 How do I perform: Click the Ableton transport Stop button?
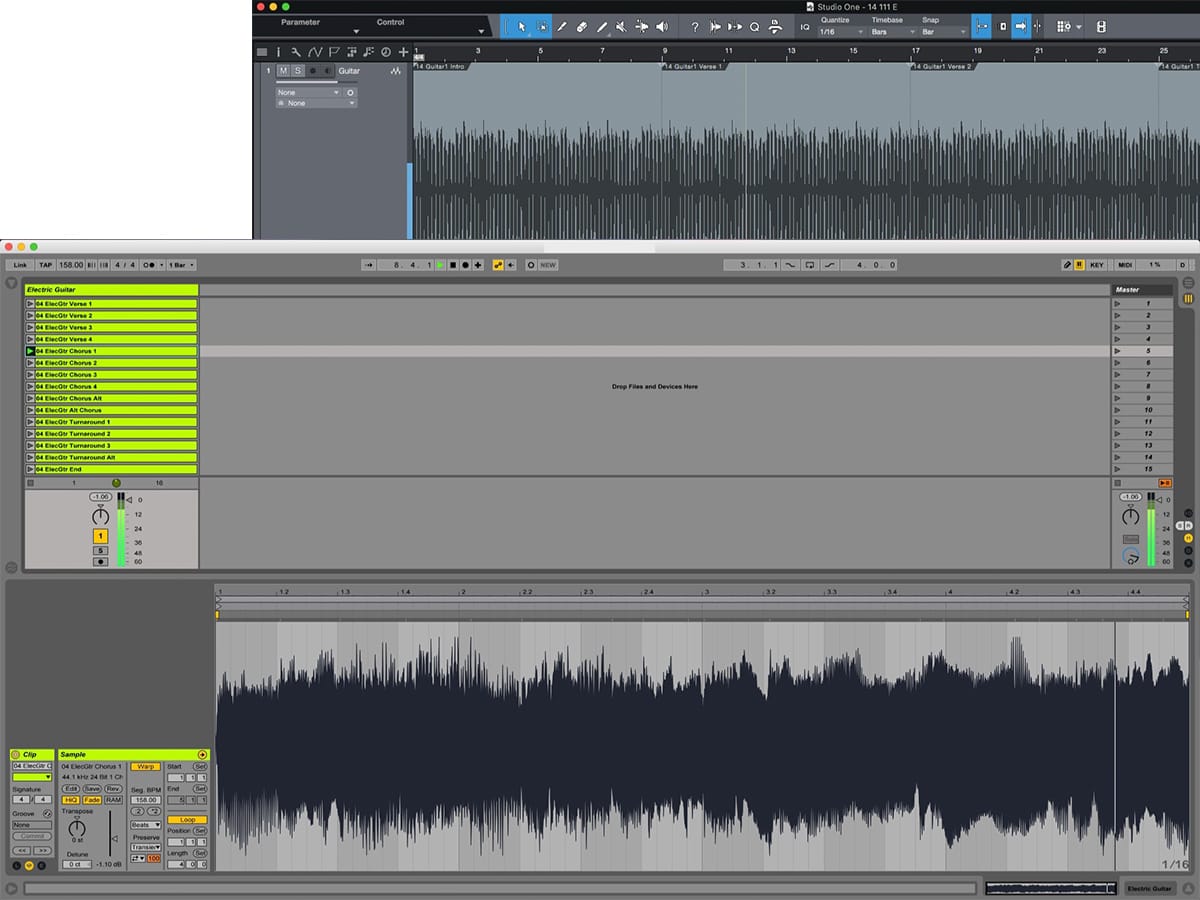[452, 265]
